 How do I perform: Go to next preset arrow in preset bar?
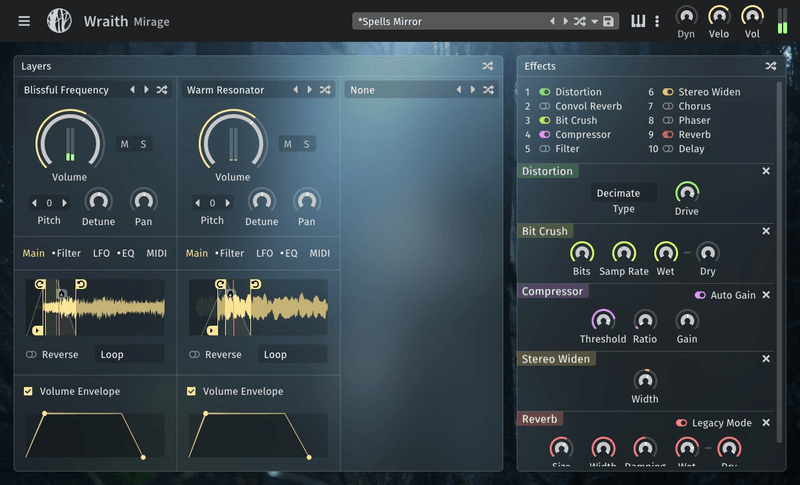pos(565,21)
